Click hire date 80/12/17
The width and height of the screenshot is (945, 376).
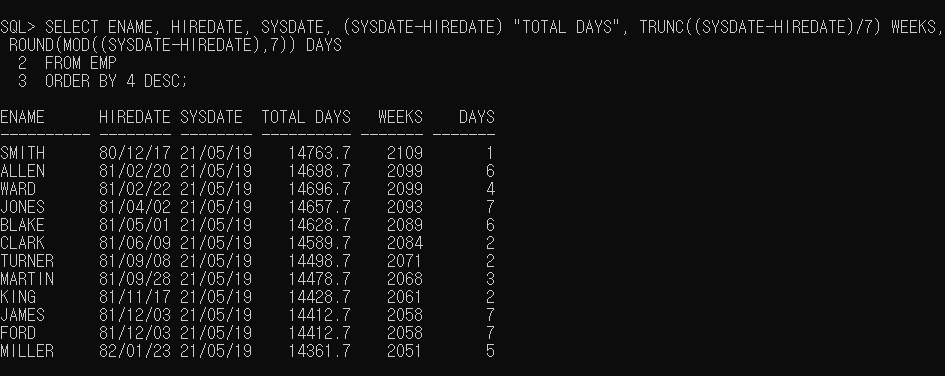(135, 153)
